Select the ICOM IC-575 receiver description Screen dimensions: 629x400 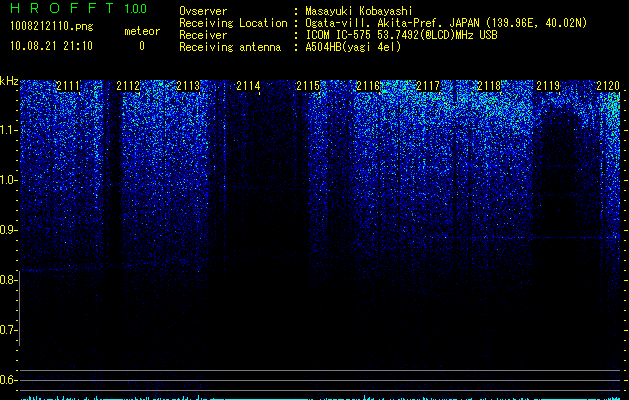pyautogui.click(x=401, y=35)
